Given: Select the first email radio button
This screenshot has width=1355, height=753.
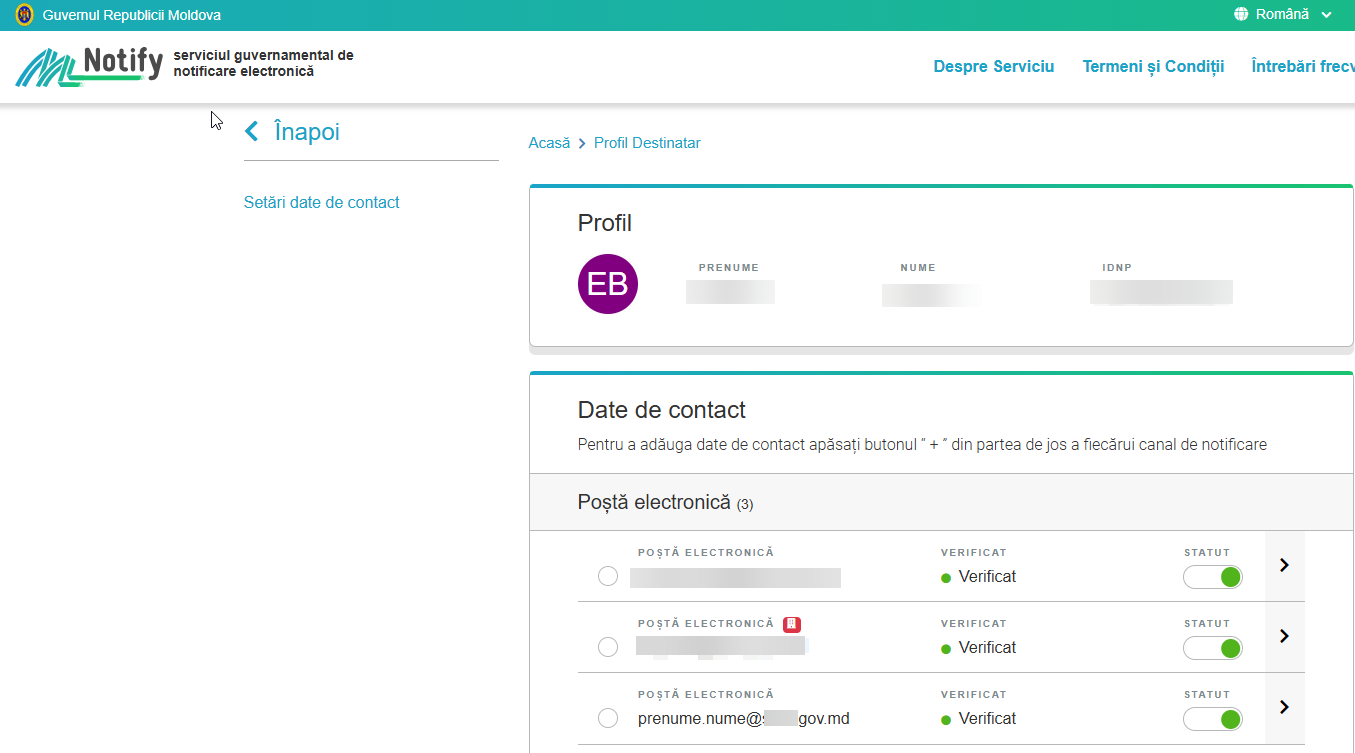Looking at the screenshot, I should tap(608, 577).
